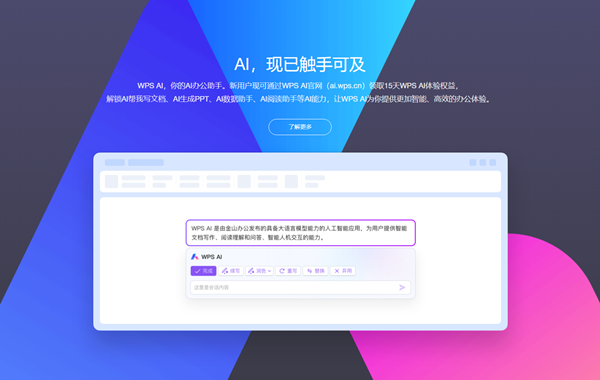Focus the WPS AI conversation input field
This screenshot has width=600, height=380.
click(300, 287)
